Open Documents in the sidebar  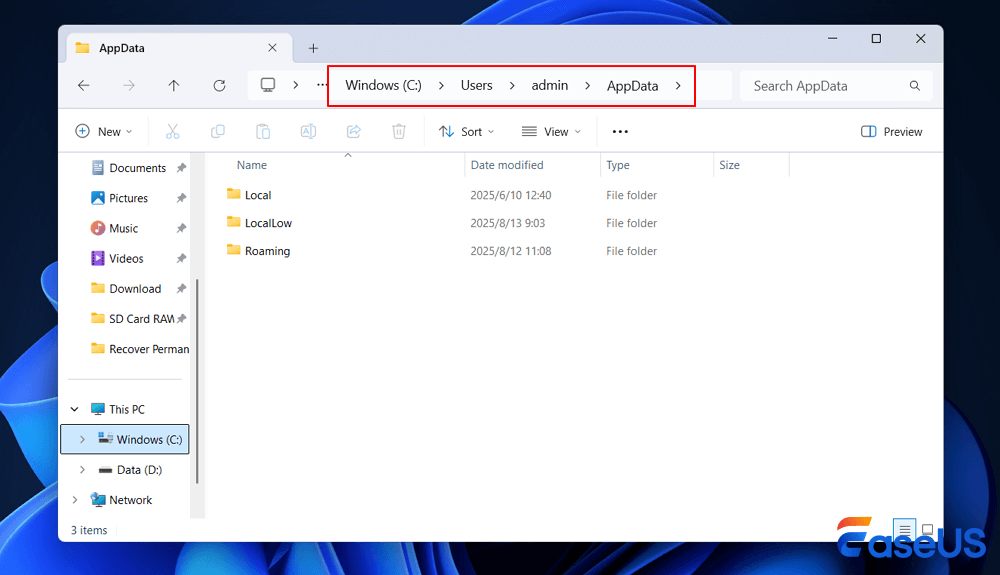tap(128, 168)
